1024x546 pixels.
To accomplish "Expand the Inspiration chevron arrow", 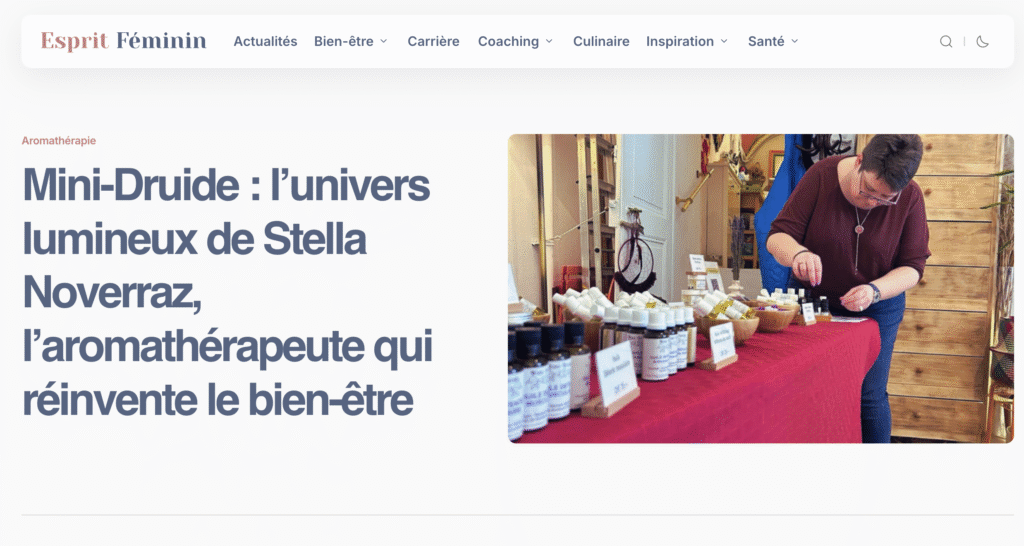I will pos(724,41).
